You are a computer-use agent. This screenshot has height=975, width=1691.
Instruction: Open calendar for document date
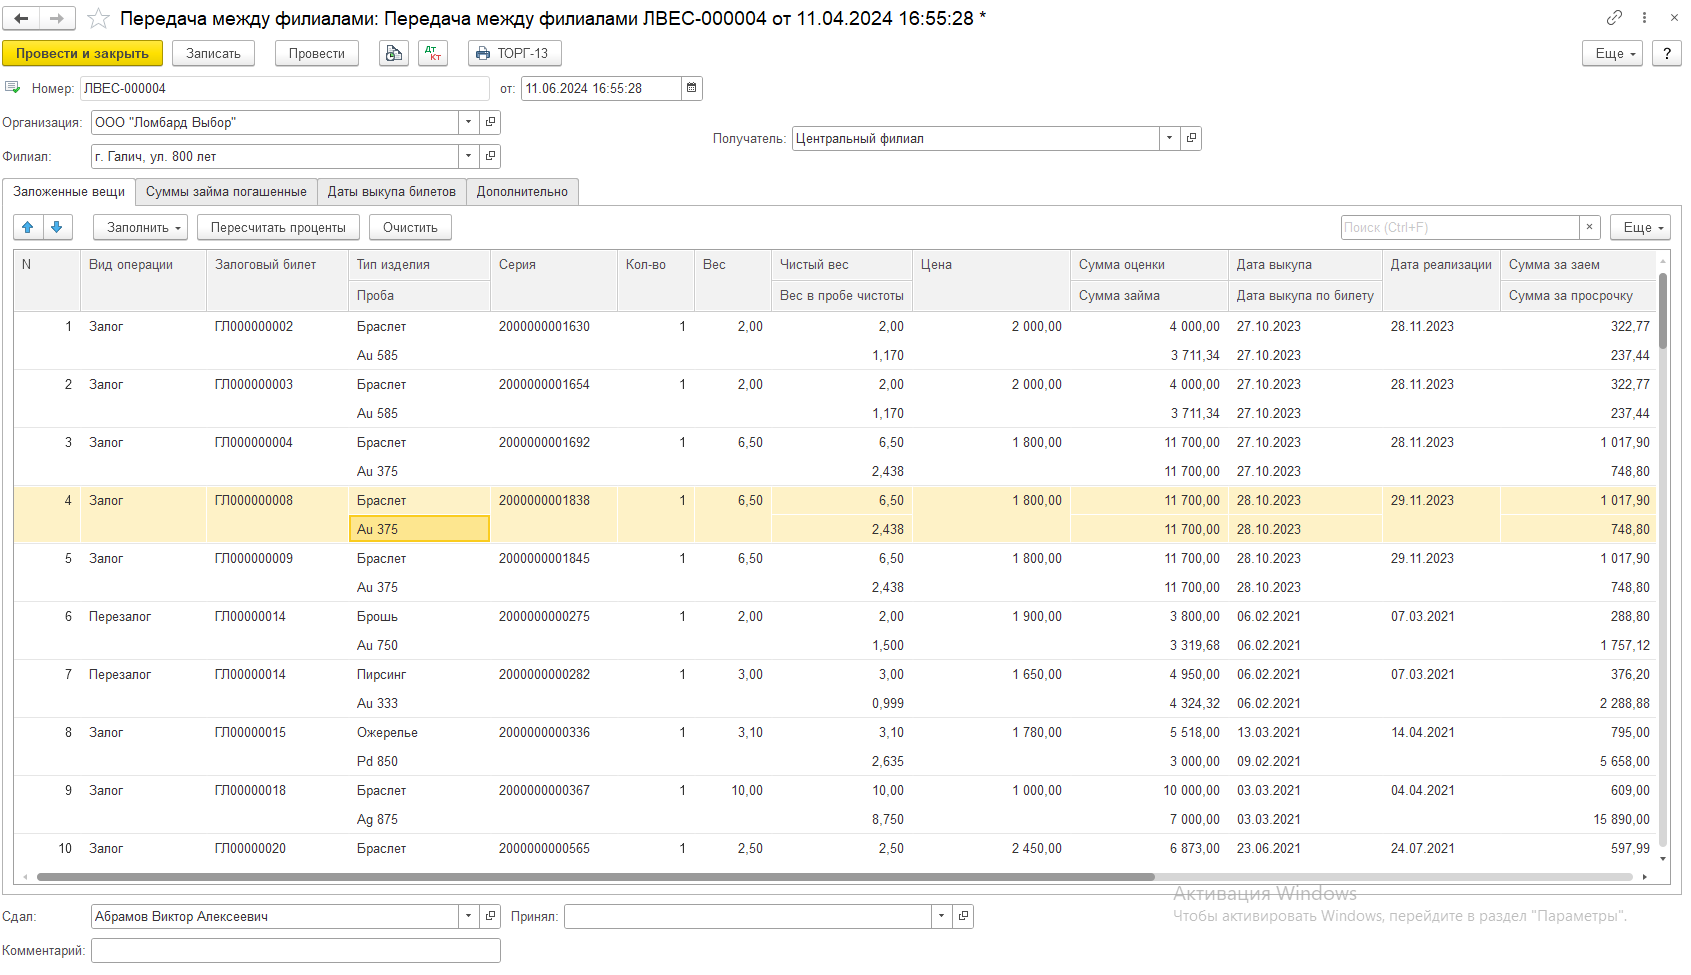(x=691, y=88)
